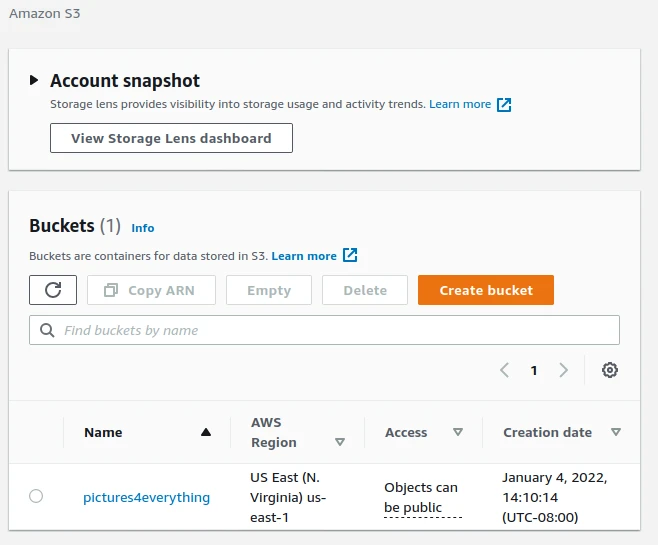Click View Storage Lens dashboard button
This screenshot has height=545, width=658.
coord(171,138)
